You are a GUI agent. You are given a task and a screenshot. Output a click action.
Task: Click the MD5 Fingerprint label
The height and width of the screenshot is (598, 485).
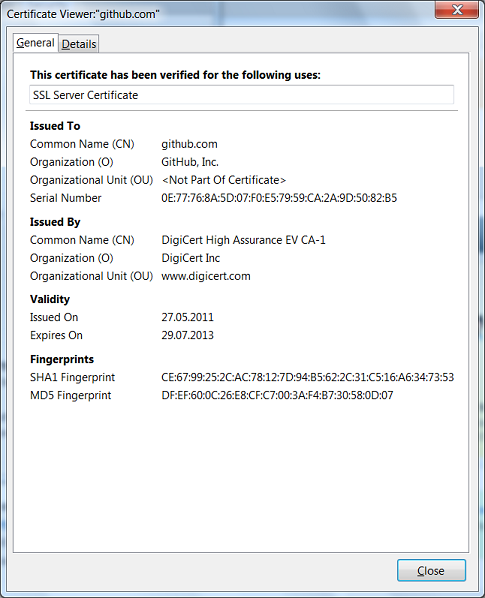(x=71, y=395)
